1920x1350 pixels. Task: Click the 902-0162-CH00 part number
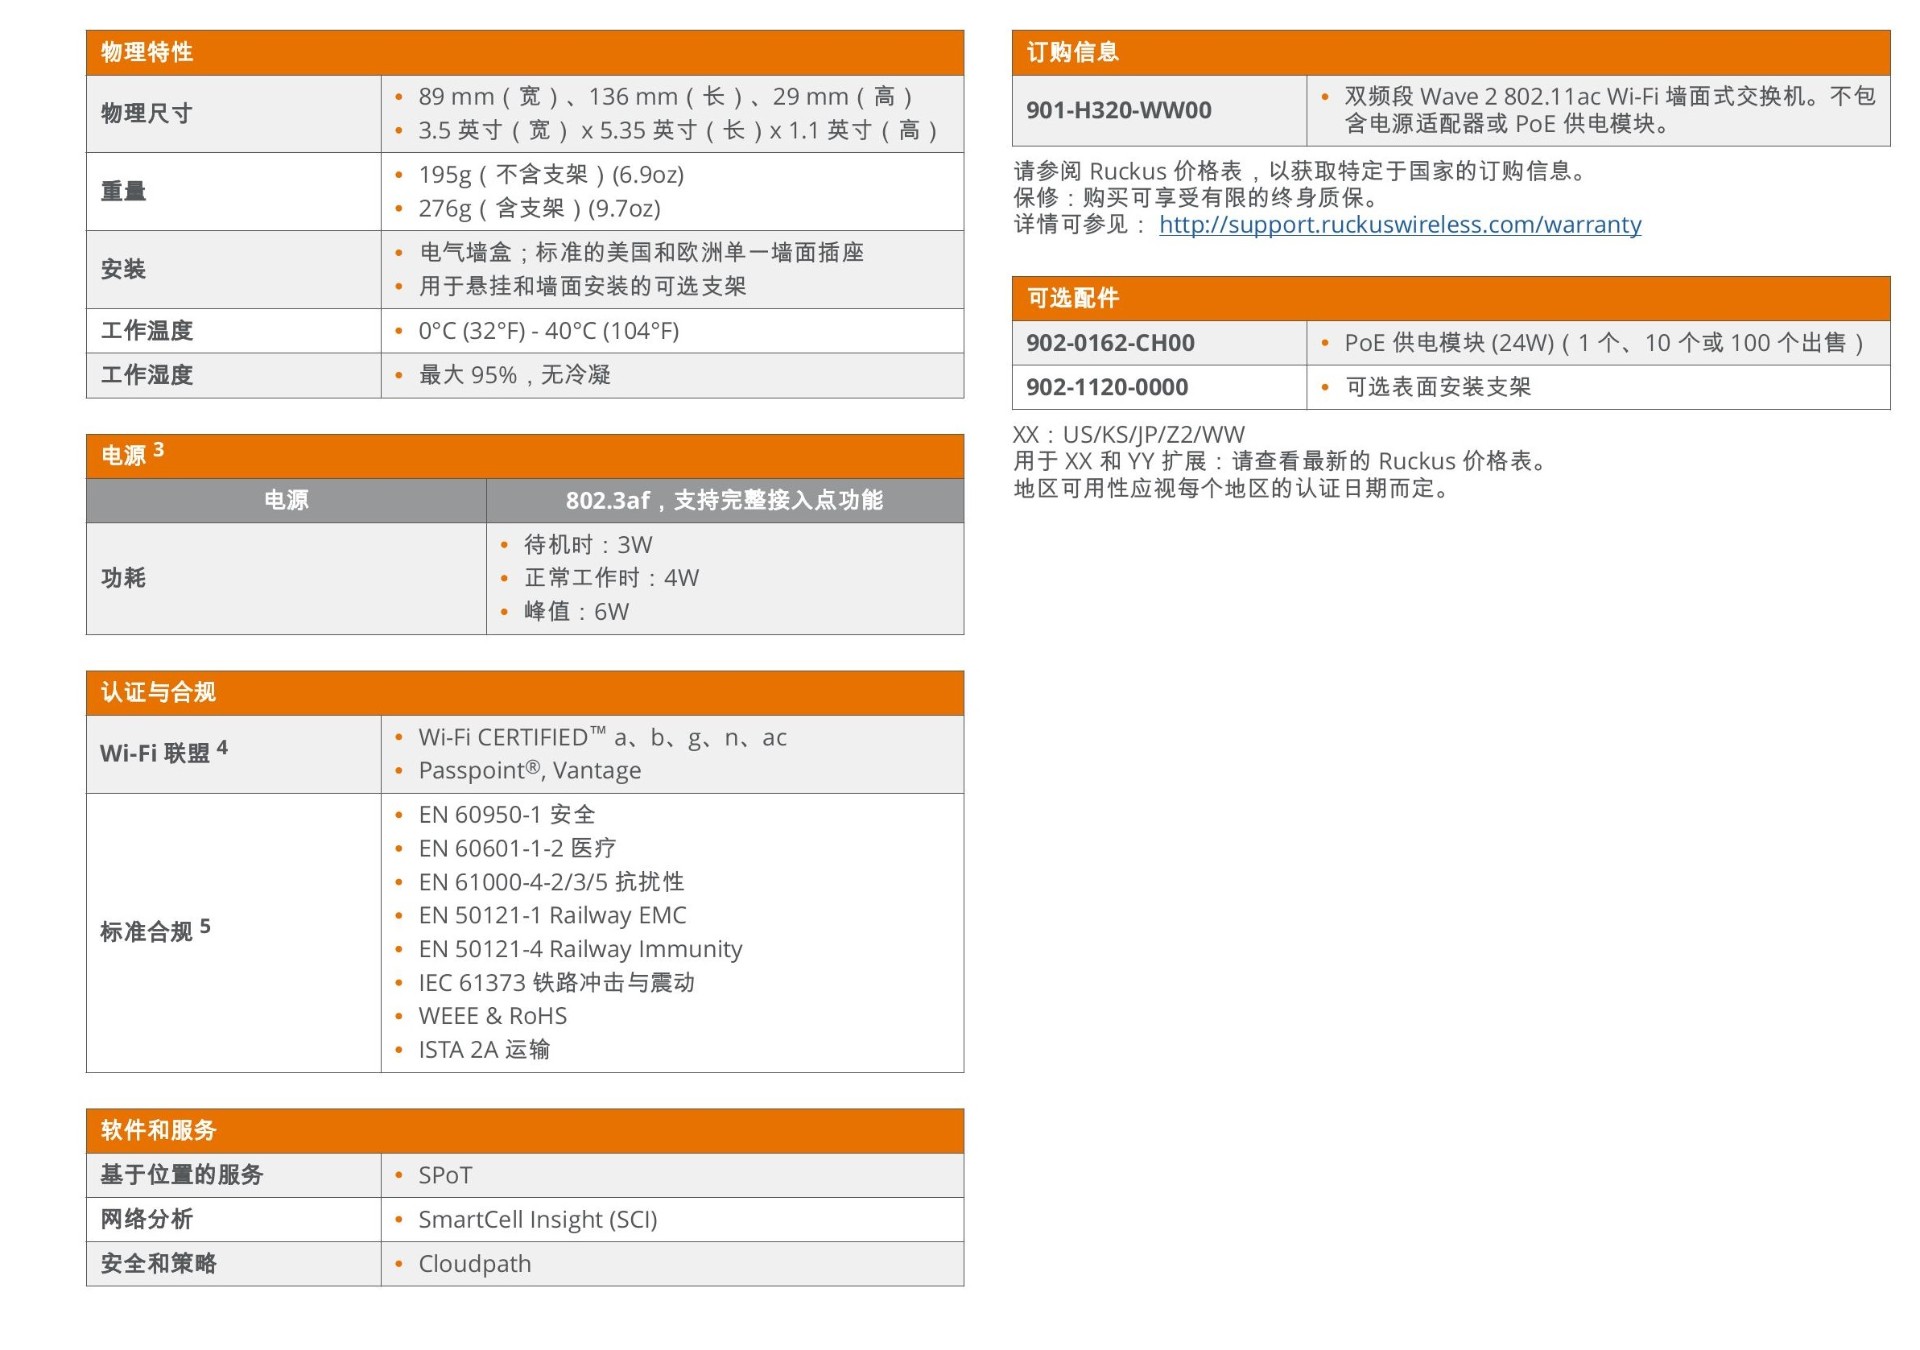pos(1111,343)
